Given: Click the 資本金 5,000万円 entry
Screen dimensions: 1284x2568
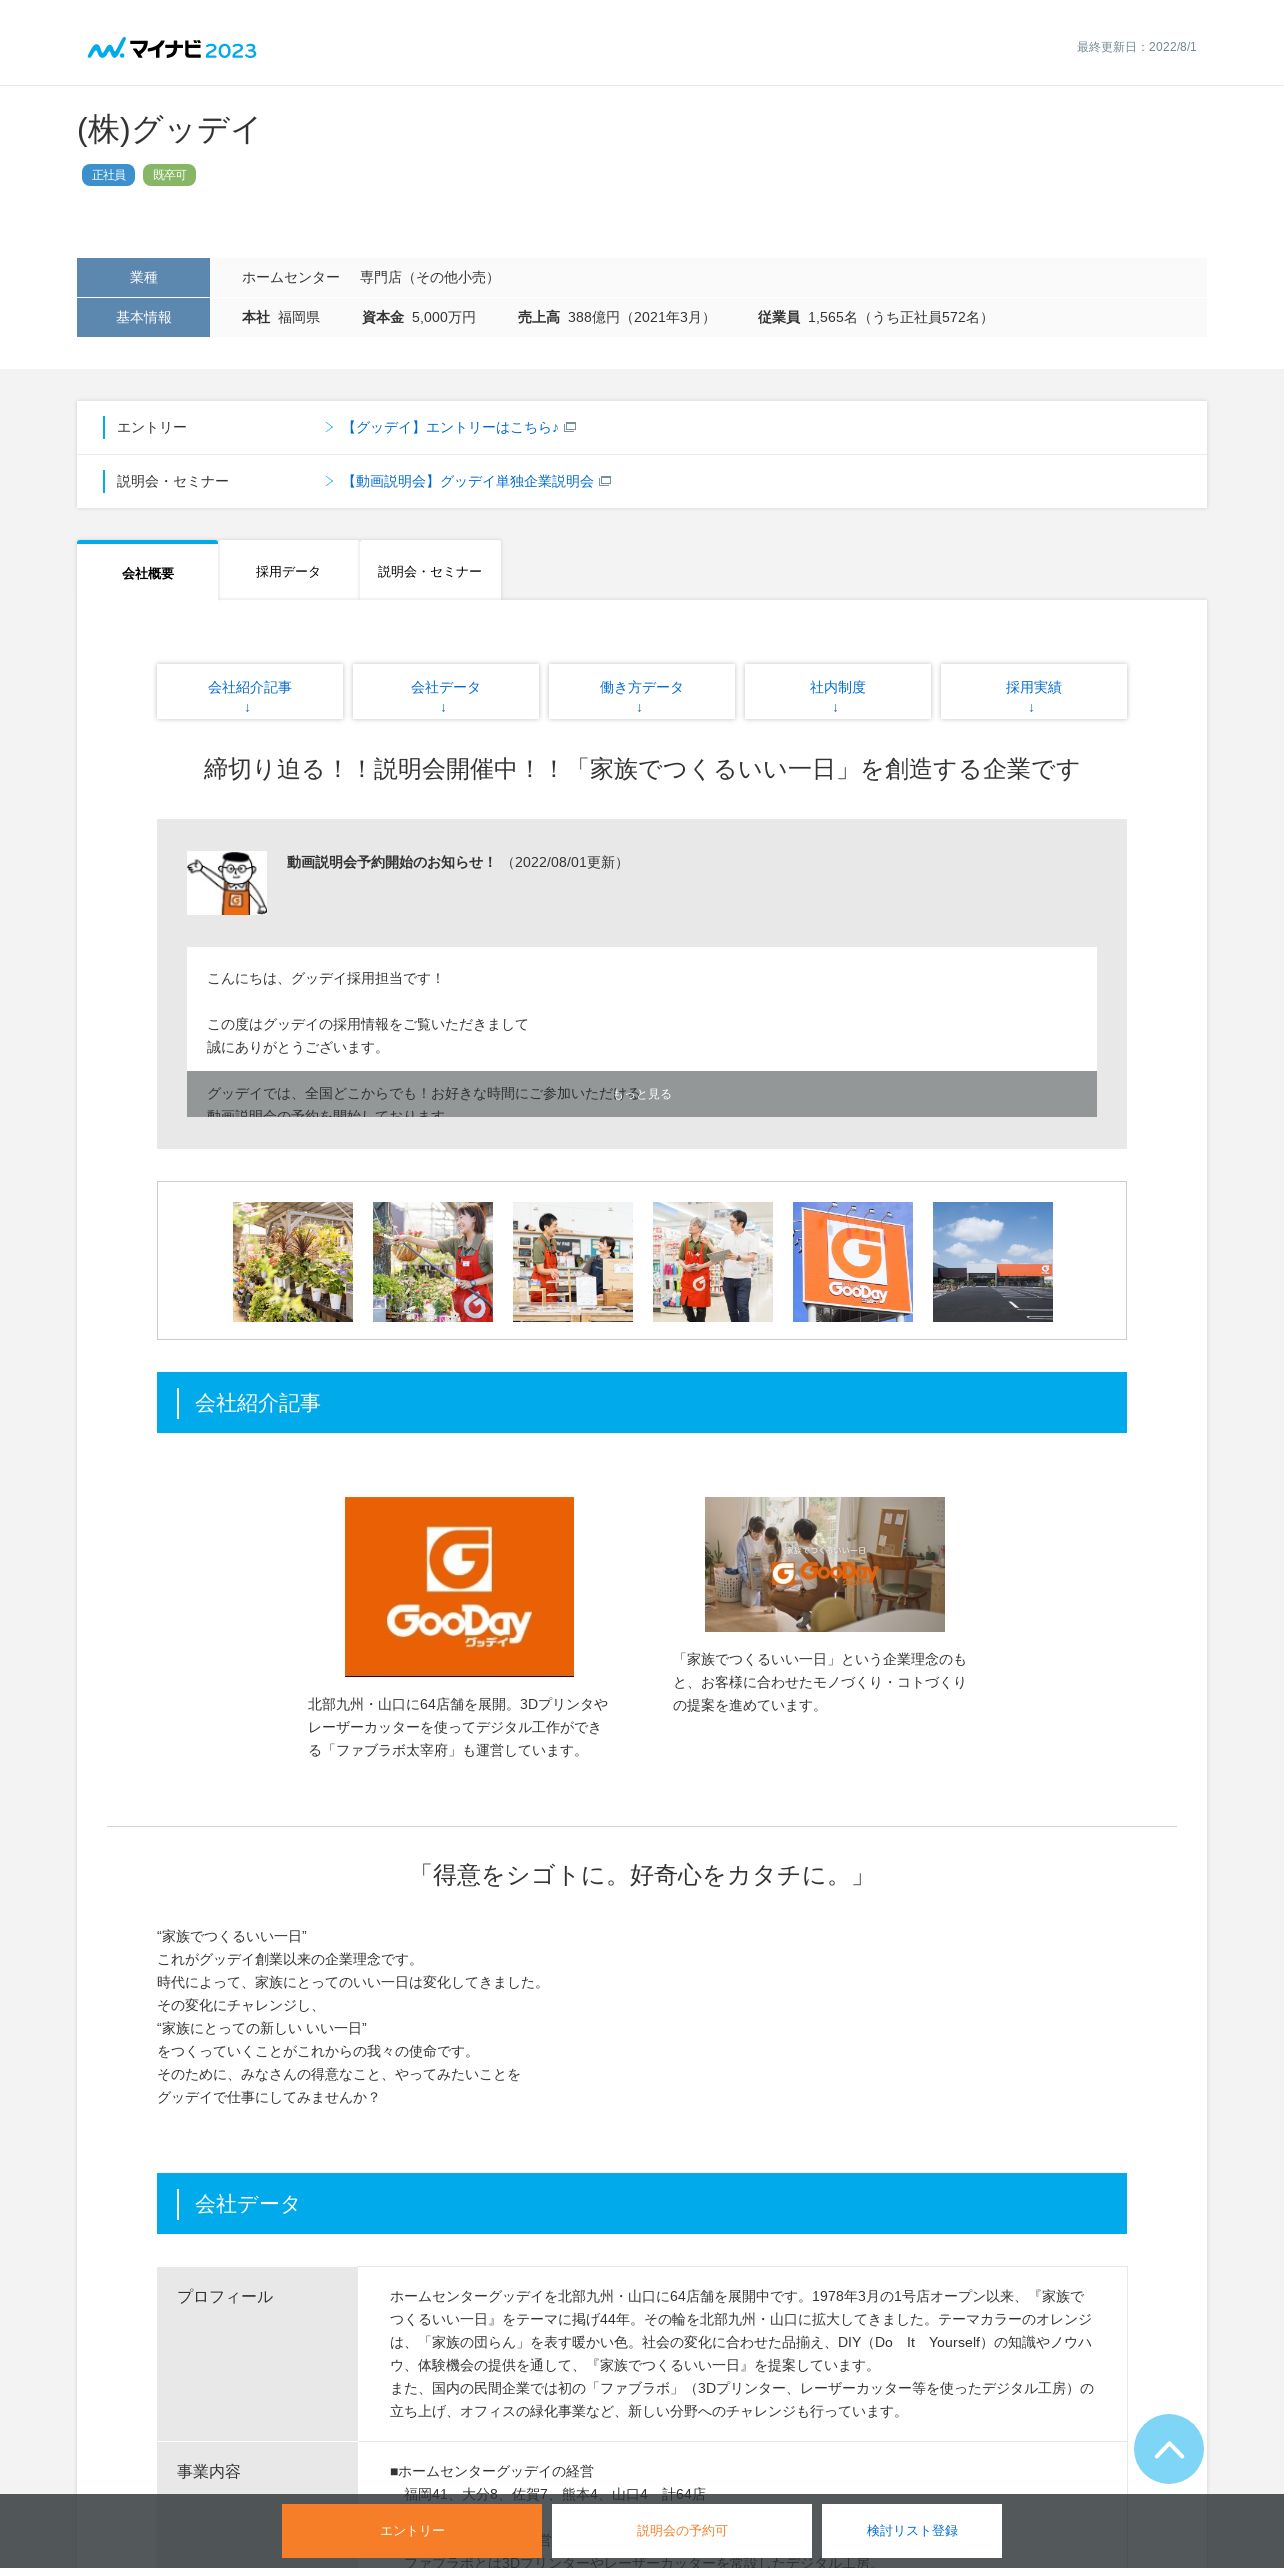Looking at the screenshot, I should (x=419, y=317).
